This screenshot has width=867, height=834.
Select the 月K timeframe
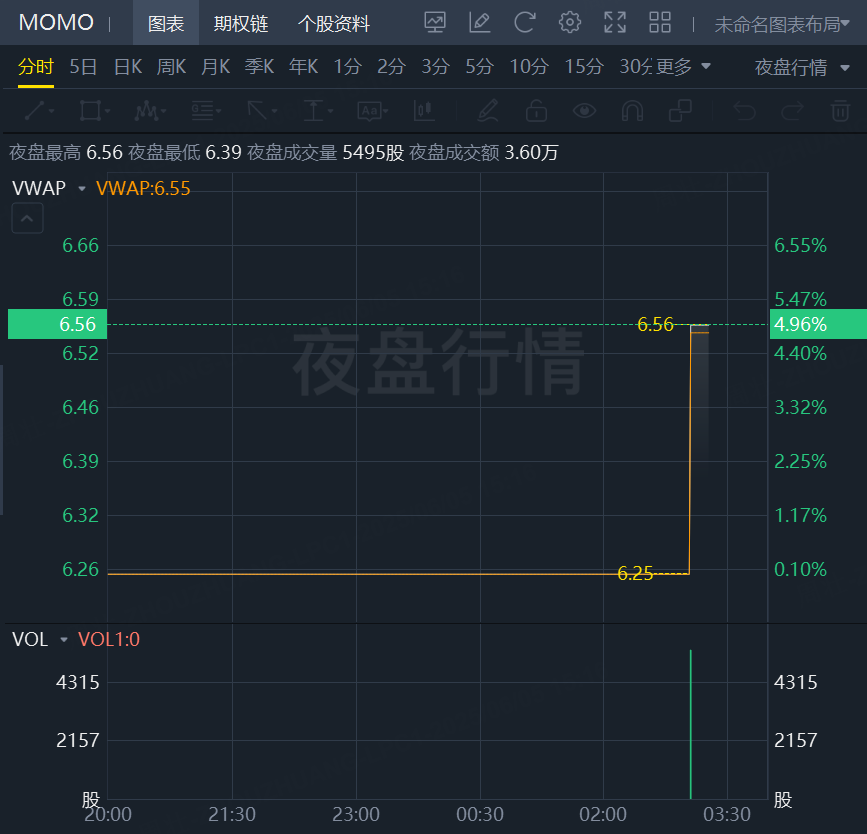(216, 66)
